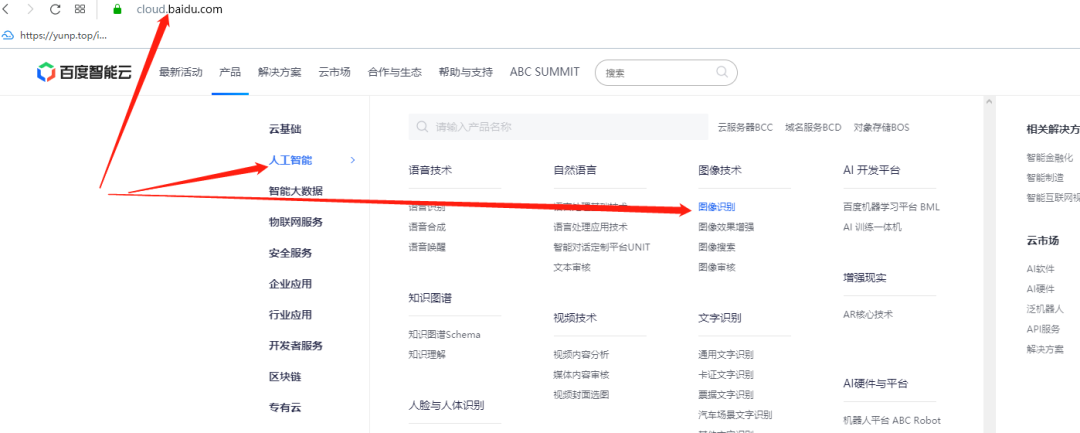The image size is (1080, 433).
Task: Open 文本审核 link
Action: [x=572, y=267]
